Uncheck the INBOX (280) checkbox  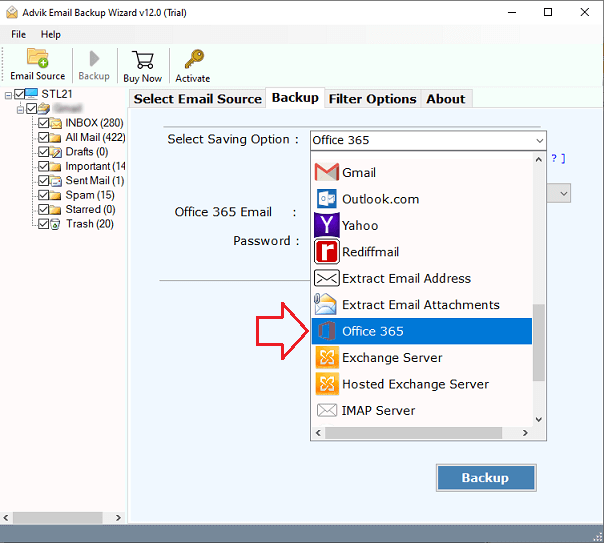(44, 123)
